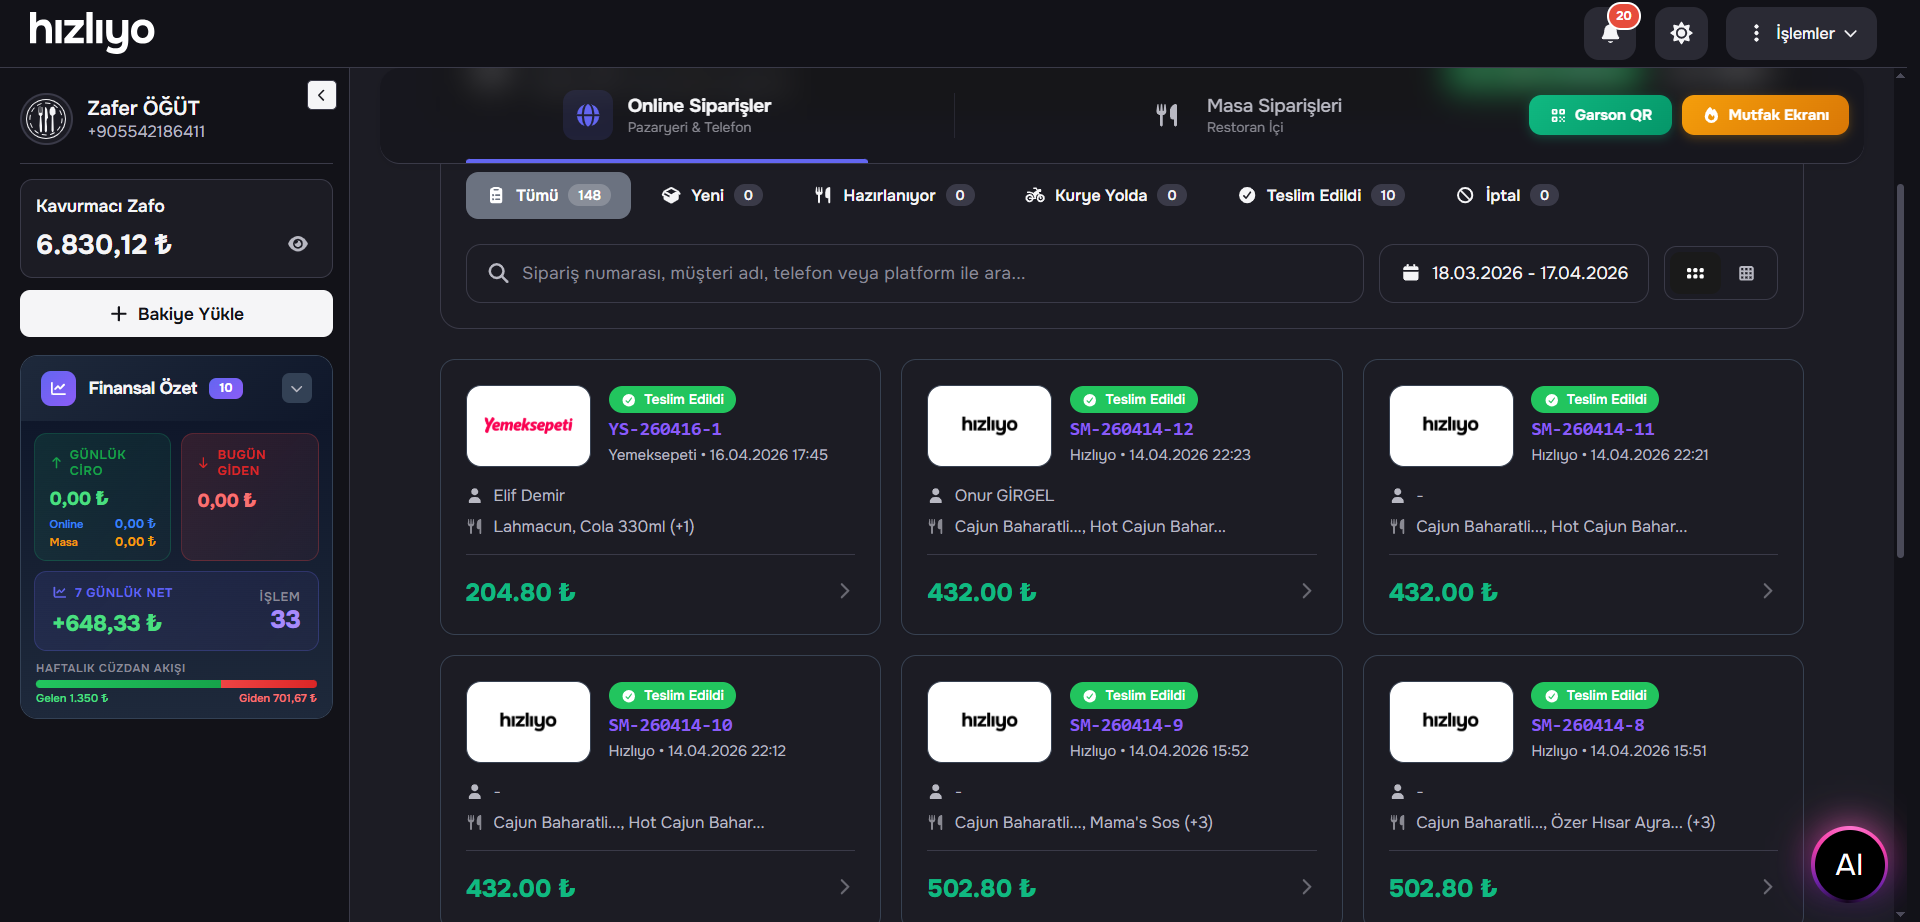Image resolution: width=1920 pixels, height=922 pixels.
Task: Toggle the light/dark theme sun icon
Action: coord(1681,33)
